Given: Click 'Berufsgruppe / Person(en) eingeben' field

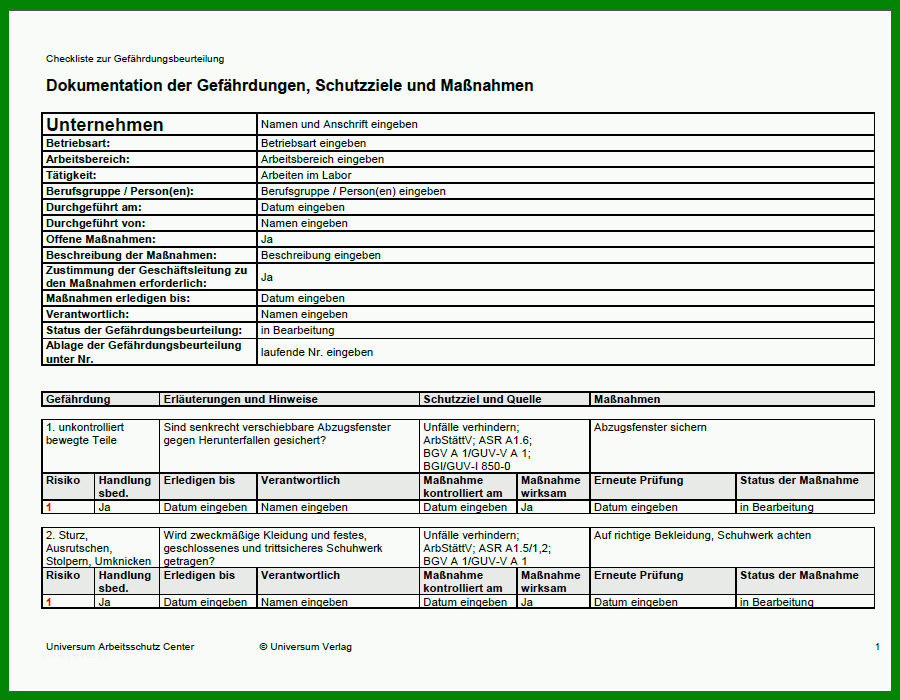Looking at the screenshot, I should [x=565, y=192].
